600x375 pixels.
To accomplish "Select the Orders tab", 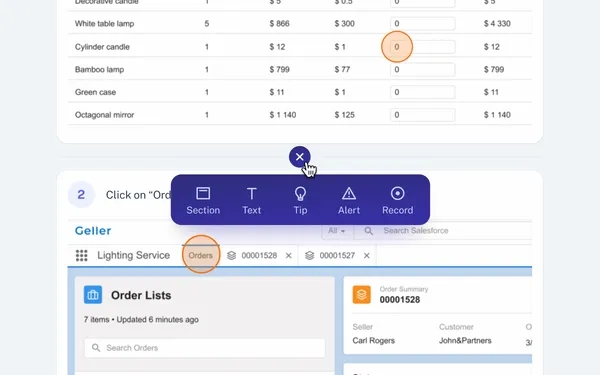I will 201,255.
